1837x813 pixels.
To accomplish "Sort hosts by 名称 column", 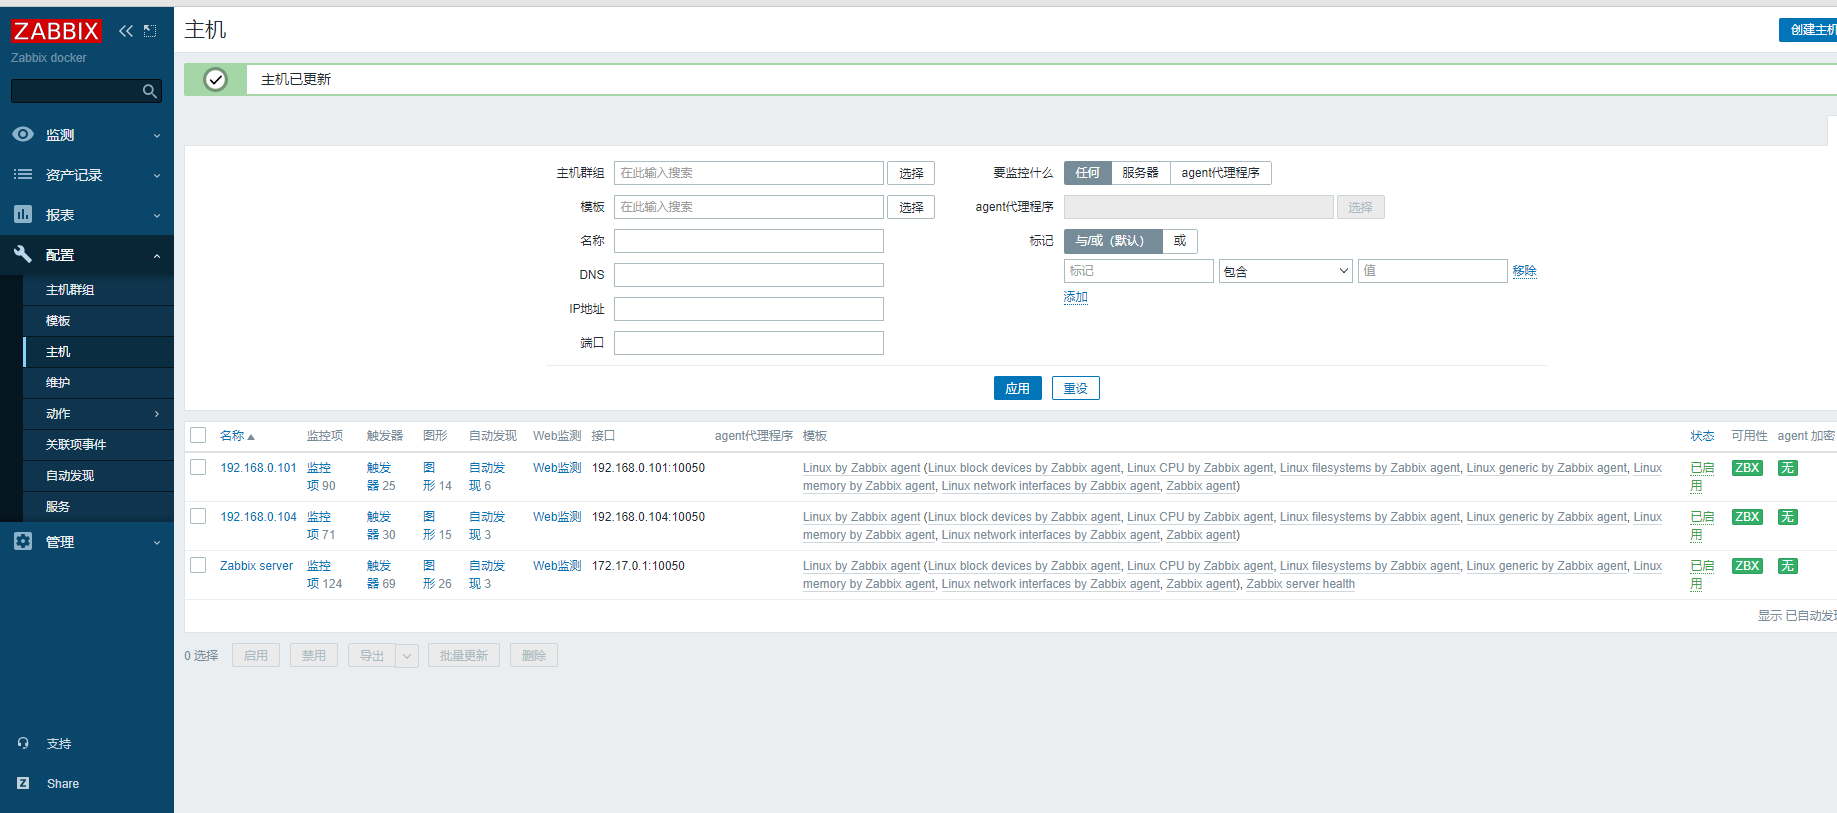I will click(x=237, y=436).
